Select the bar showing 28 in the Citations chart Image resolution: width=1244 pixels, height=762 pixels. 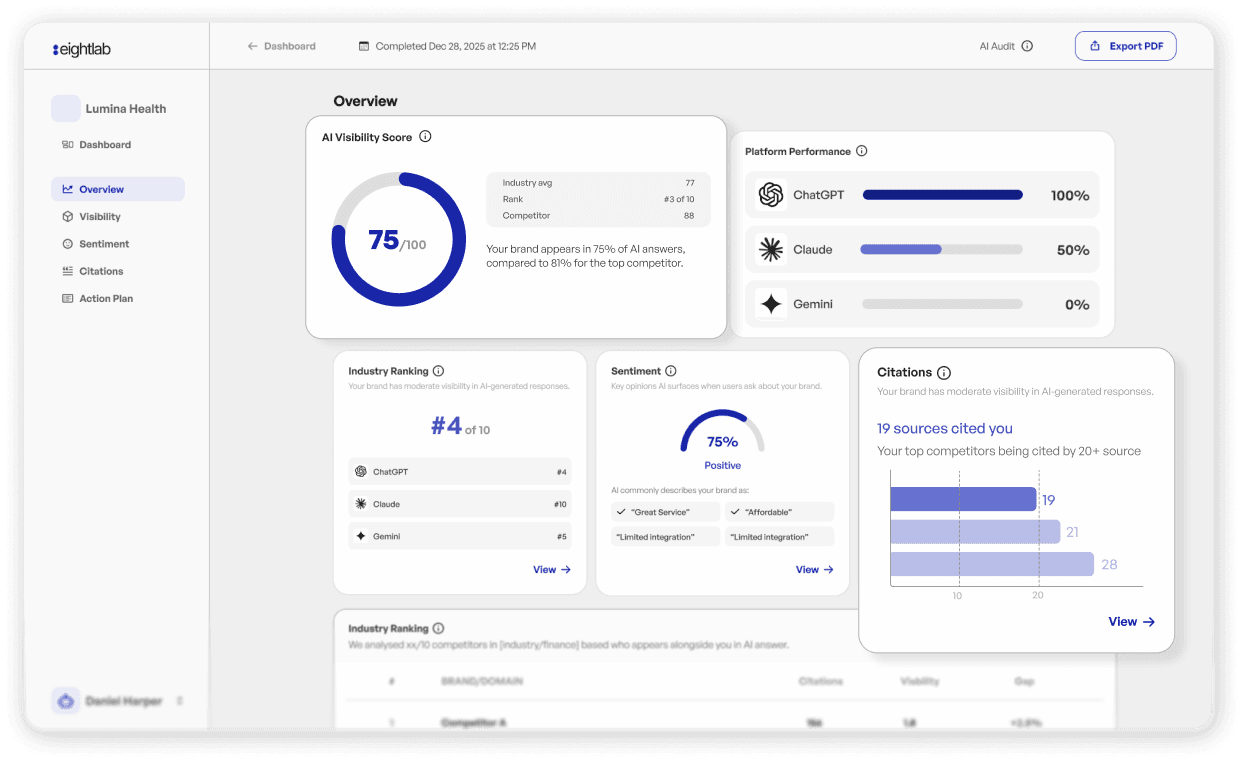[991, 564]
